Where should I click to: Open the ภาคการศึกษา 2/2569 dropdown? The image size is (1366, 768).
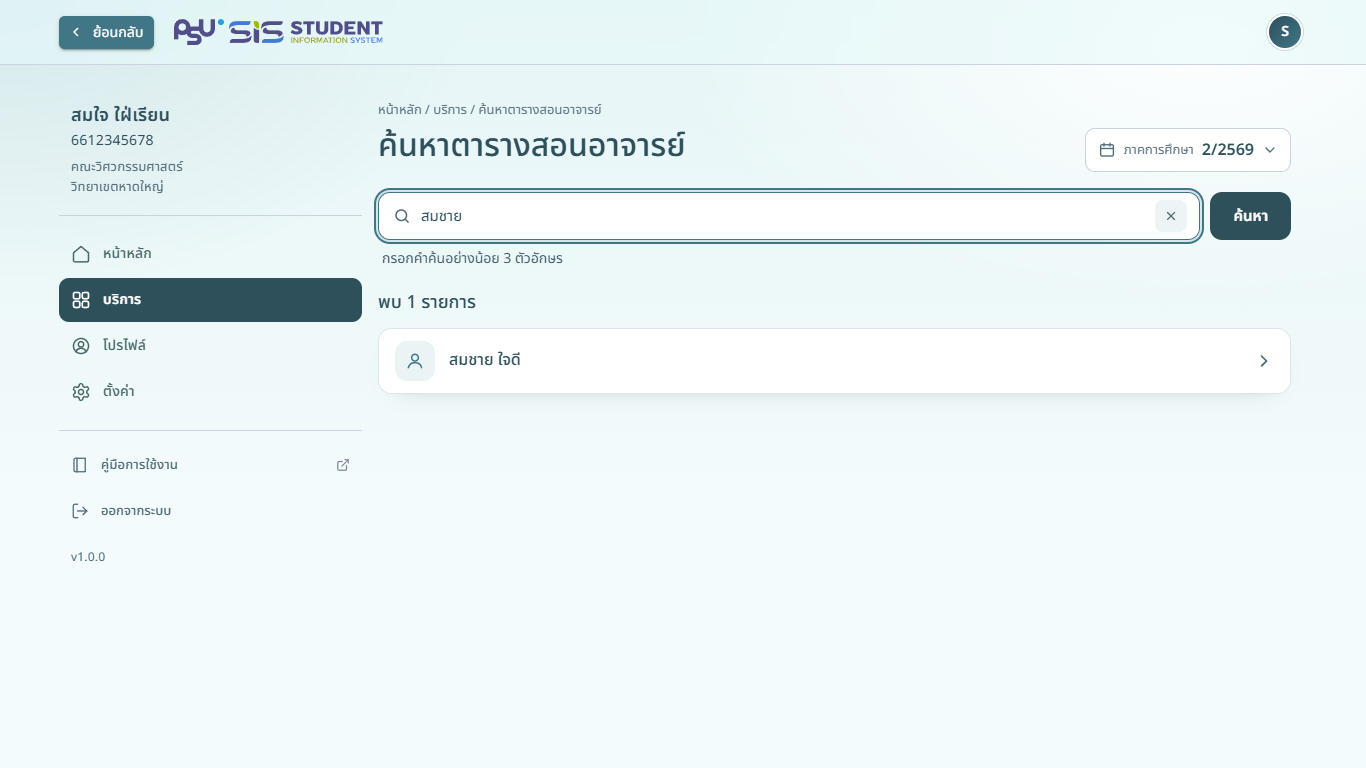coord(1188,150)
